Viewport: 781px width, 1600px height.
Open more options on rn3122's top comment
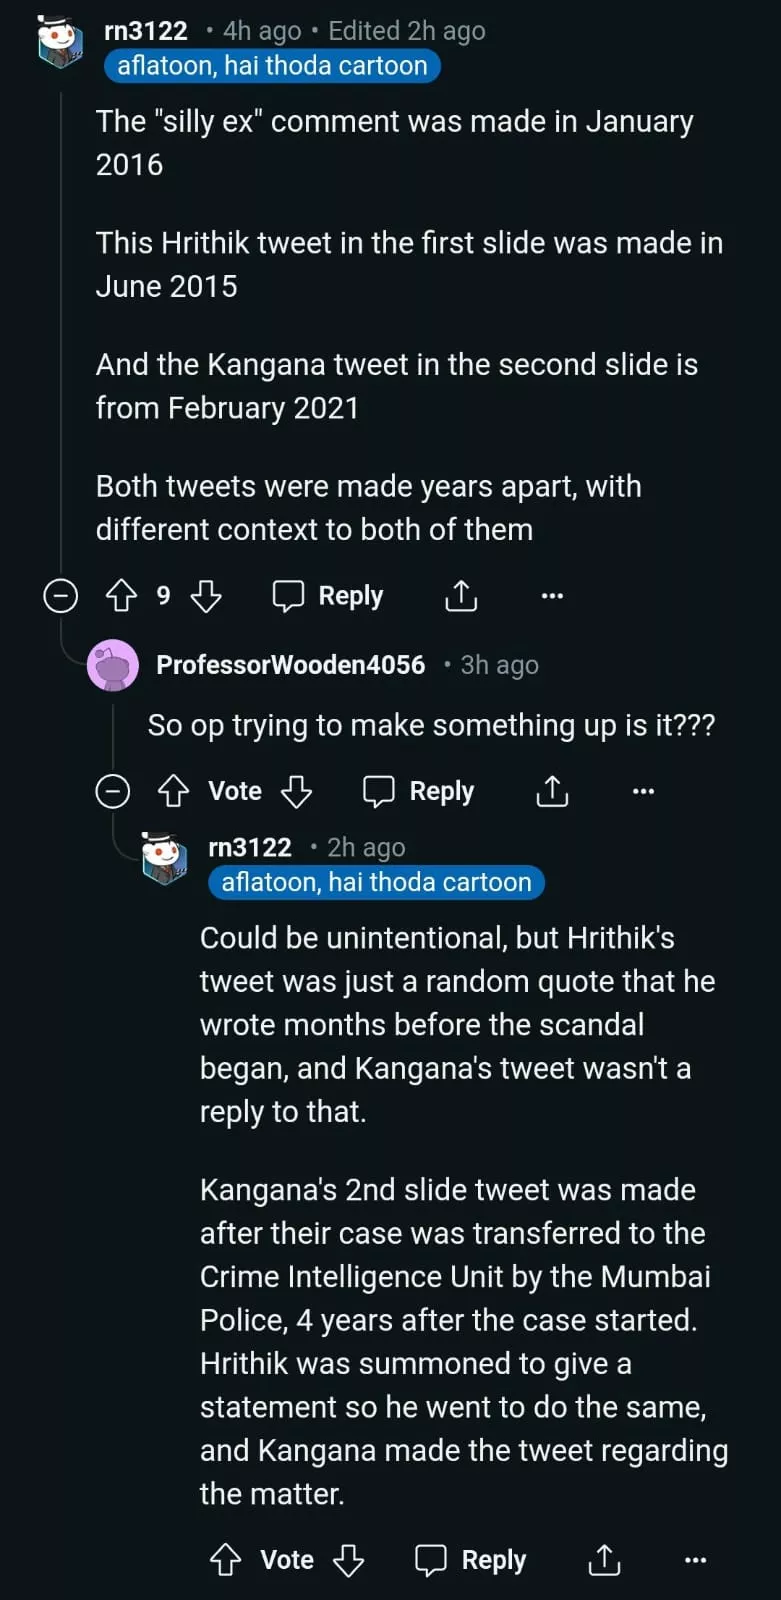(552, 596)
